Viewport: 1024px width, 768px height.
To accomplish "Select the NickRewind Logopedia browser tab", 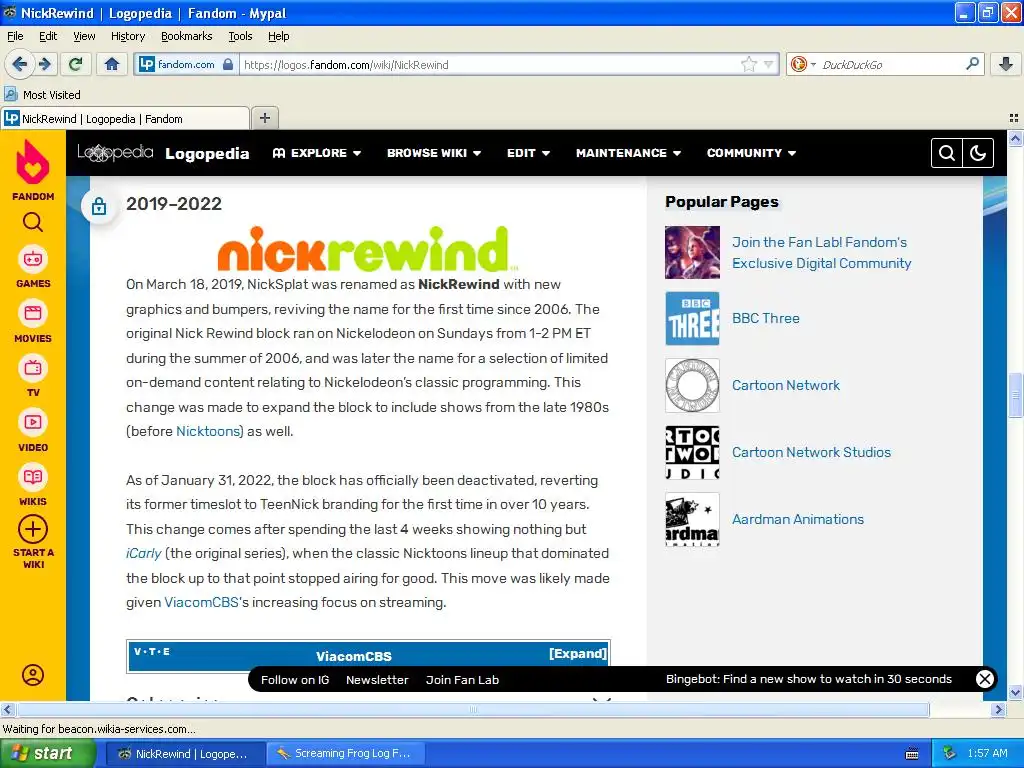I will (125, 118).
